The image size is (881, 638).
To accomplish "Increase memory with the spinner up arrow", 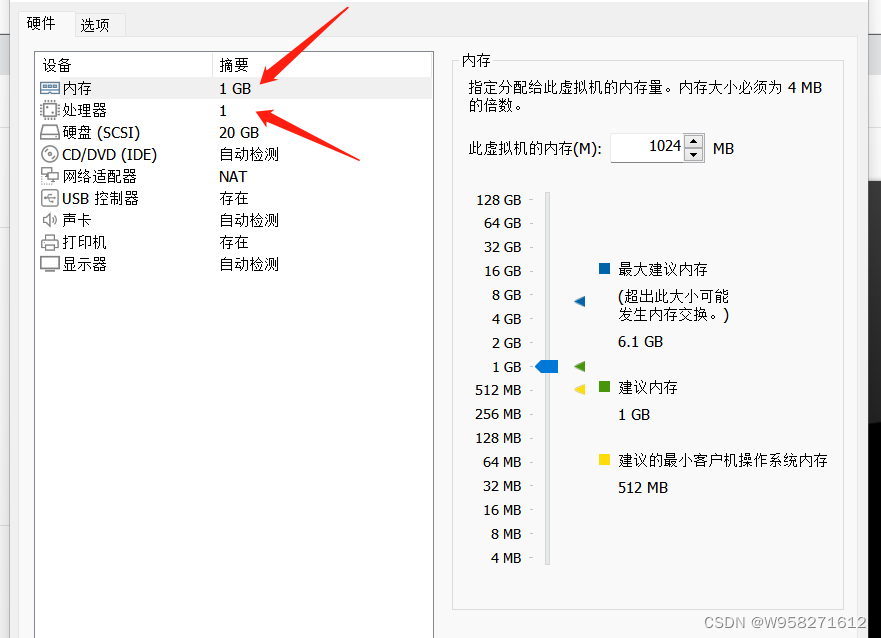I will 694,141.
